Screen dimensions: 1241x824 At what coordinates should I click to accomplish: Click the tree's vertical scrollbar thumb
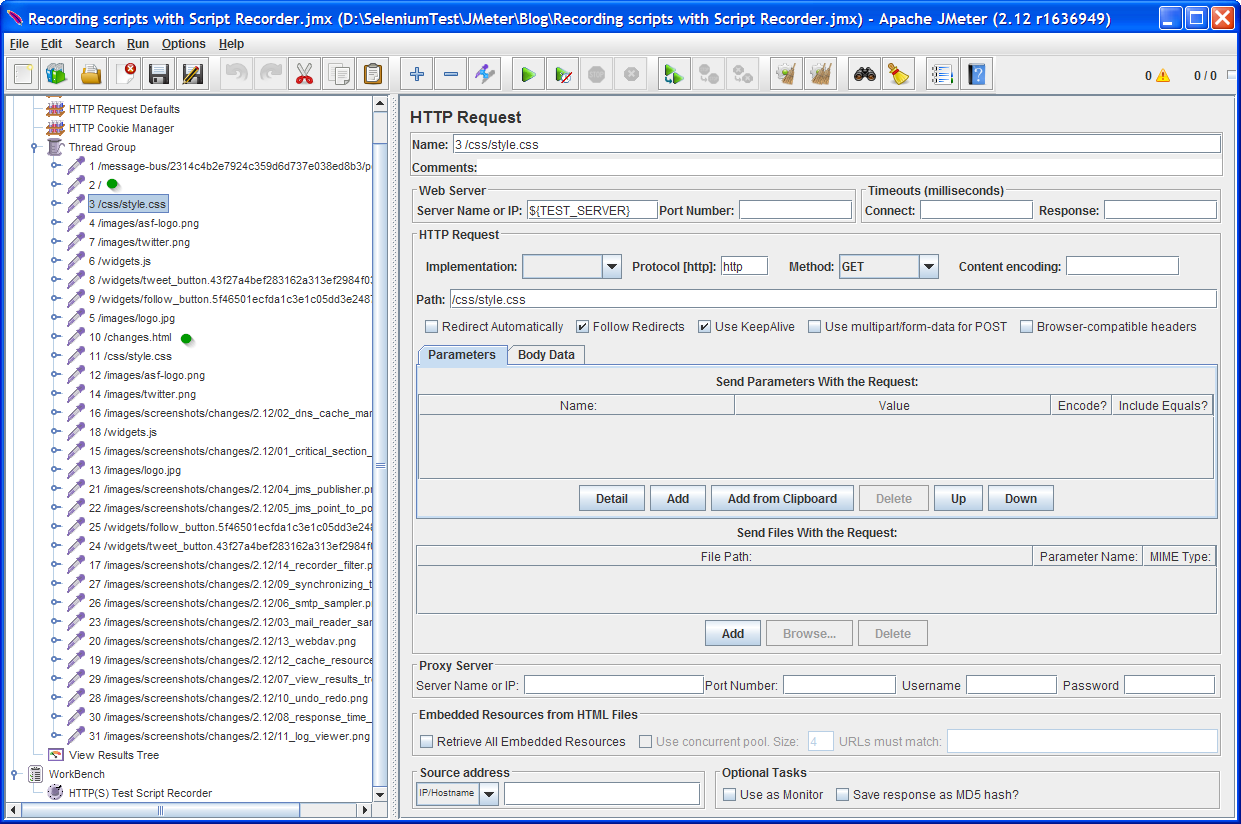[380, 464]
